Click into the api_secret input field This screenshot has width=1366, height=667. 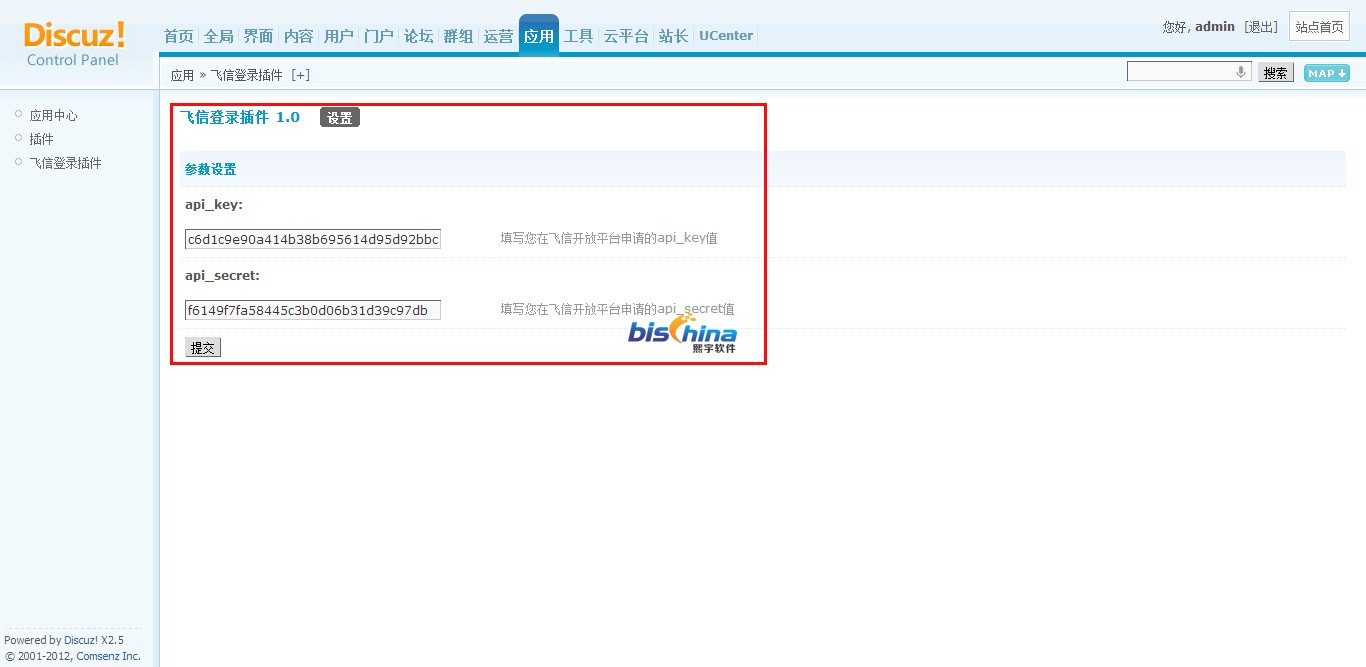[x=313, y=310]
